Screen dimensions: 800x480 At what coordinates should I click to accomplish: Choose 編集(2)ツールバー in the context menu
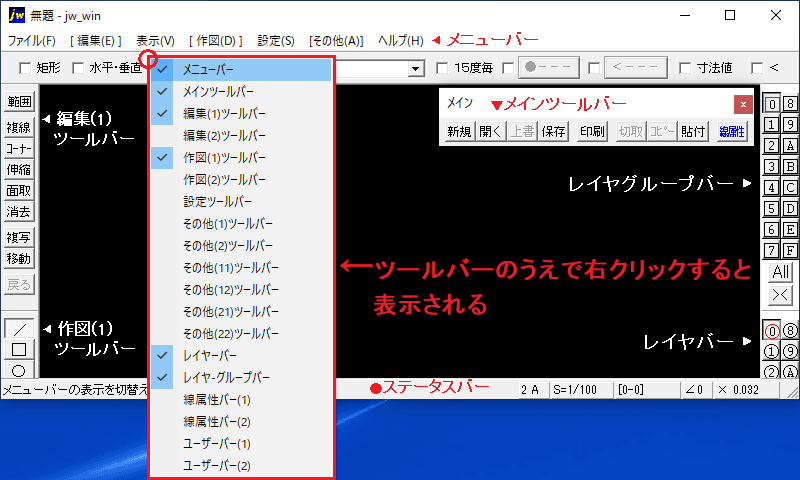(x=241, y=135)
